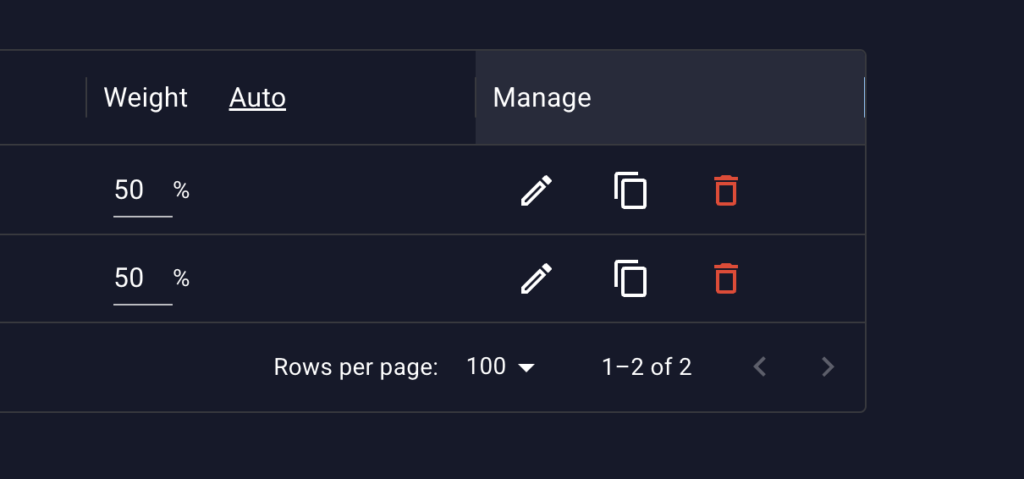The image size is (1024, 479).
Task: Go to the previous page chevron
Action: (x=759, y=367)
